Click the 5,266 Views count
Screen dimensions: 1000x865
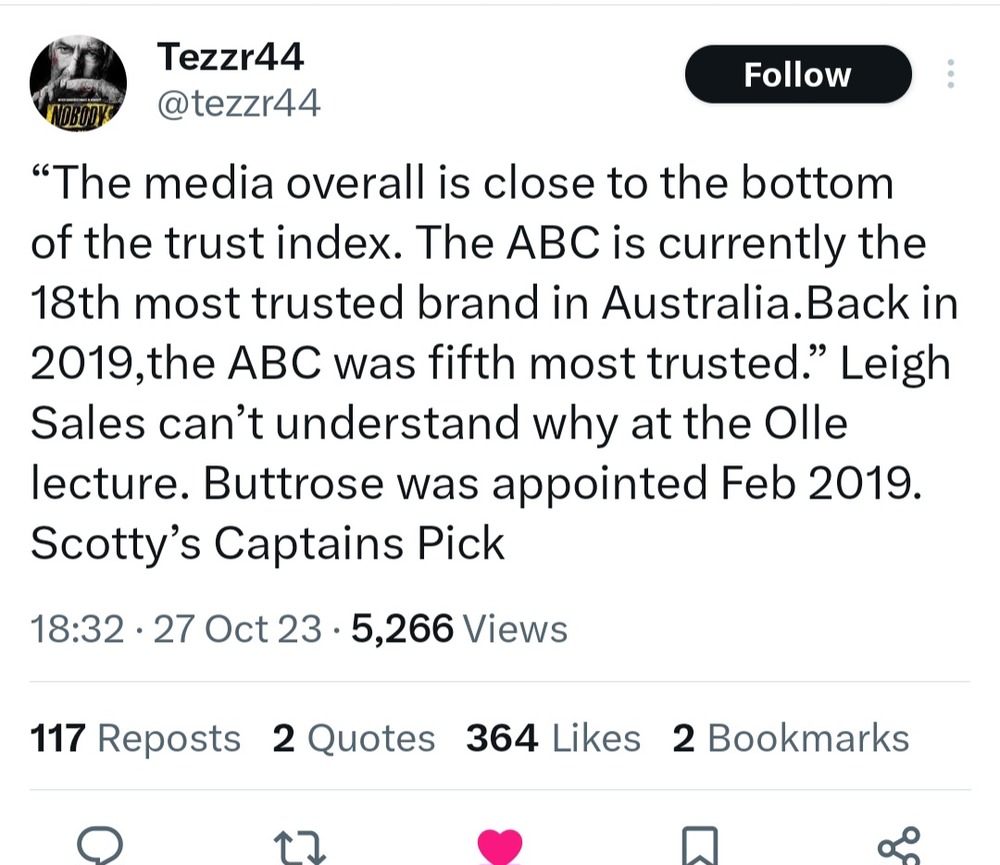[460, 629]
